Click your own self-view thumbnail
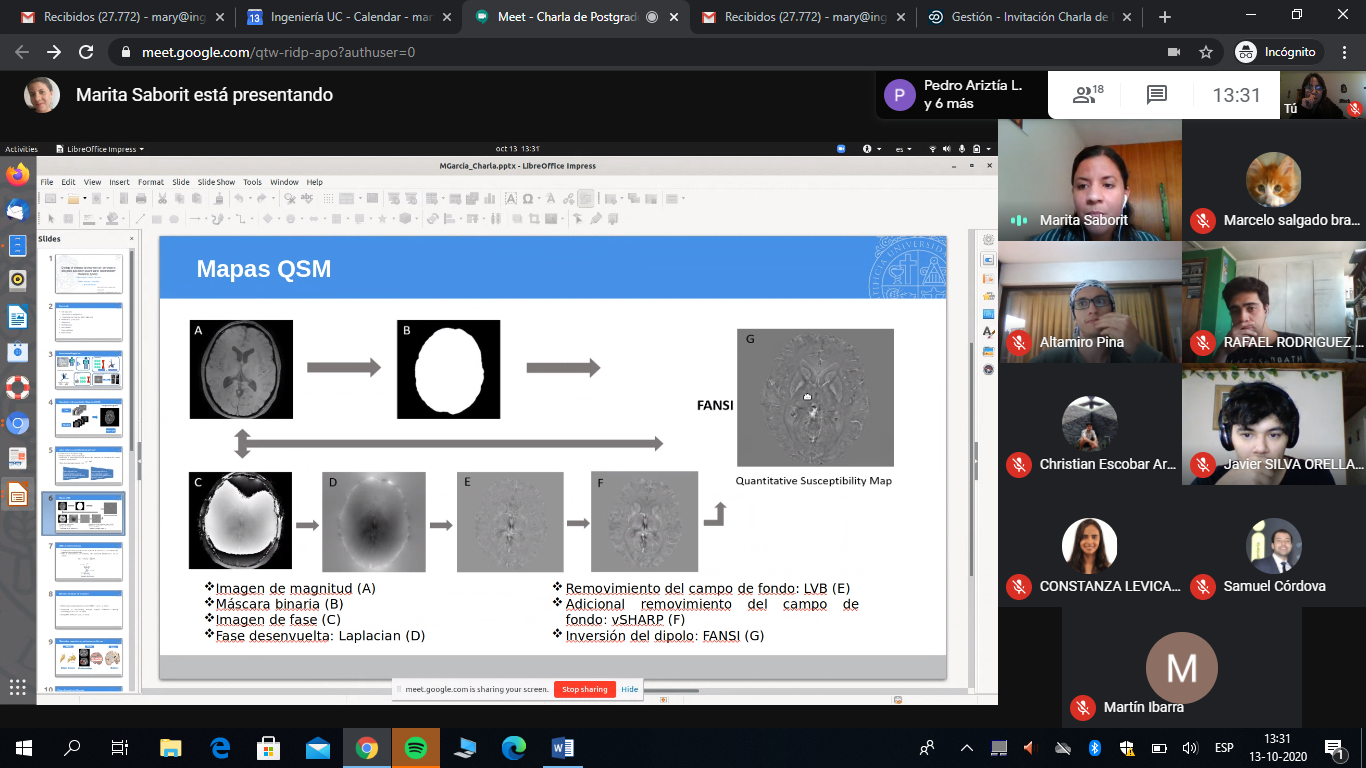 click(1325, 95)
